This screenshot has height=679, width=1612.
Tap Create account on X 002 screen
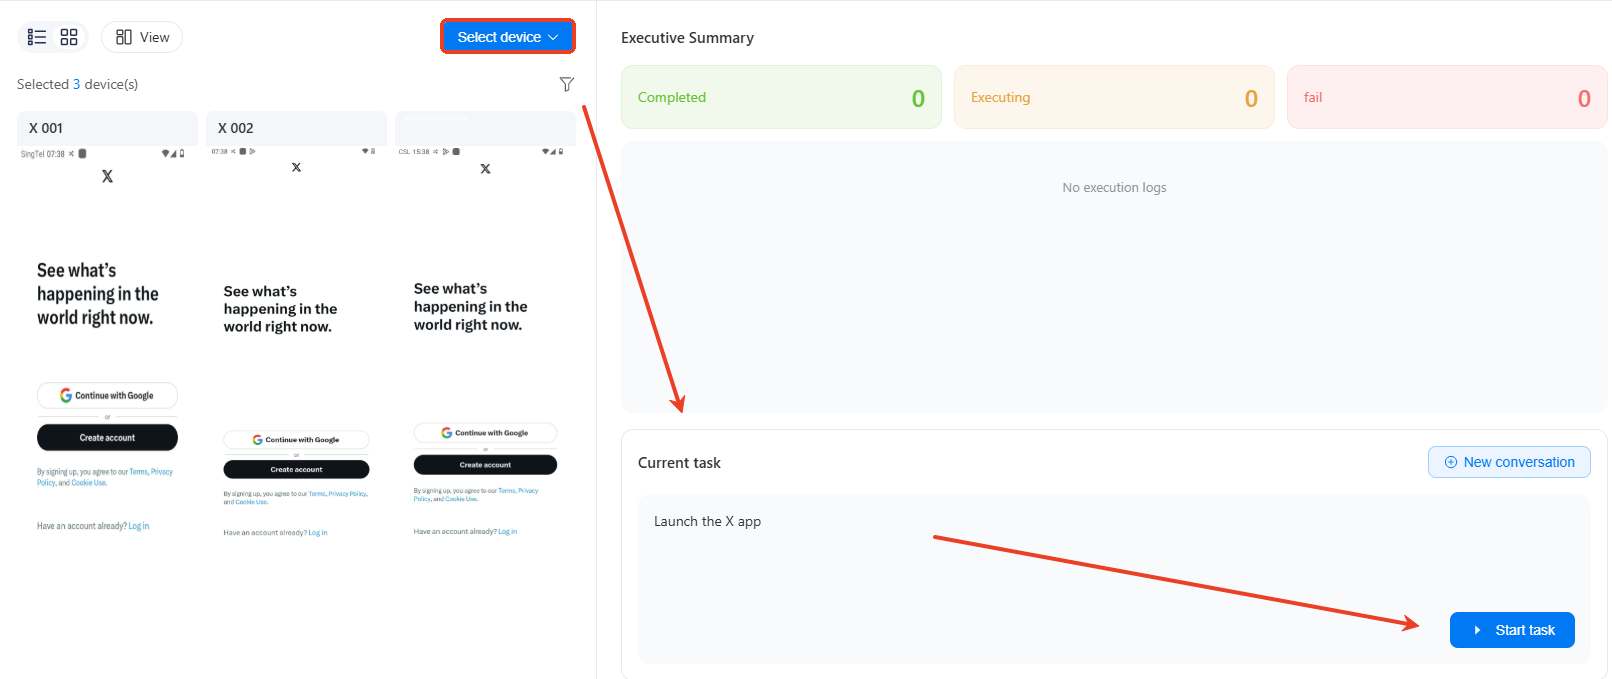point(296,469)
